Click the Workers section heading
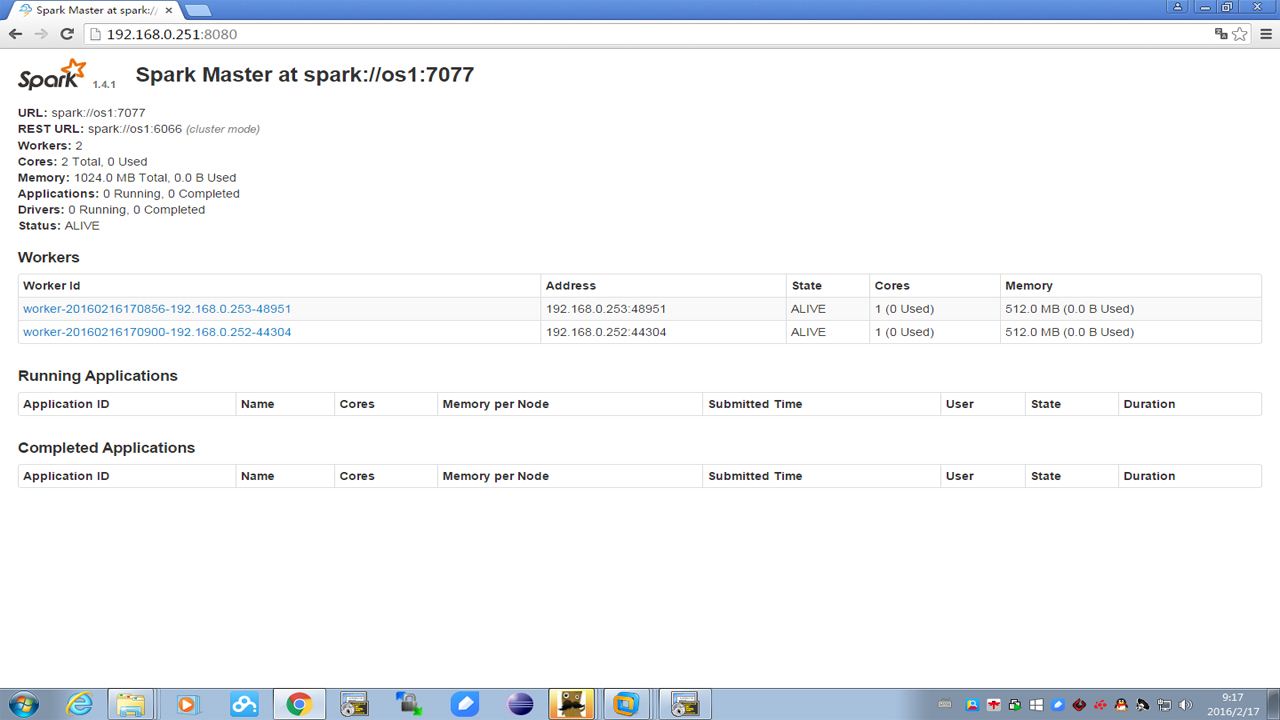Screen dimensions: 1280x720 [49, 258]
